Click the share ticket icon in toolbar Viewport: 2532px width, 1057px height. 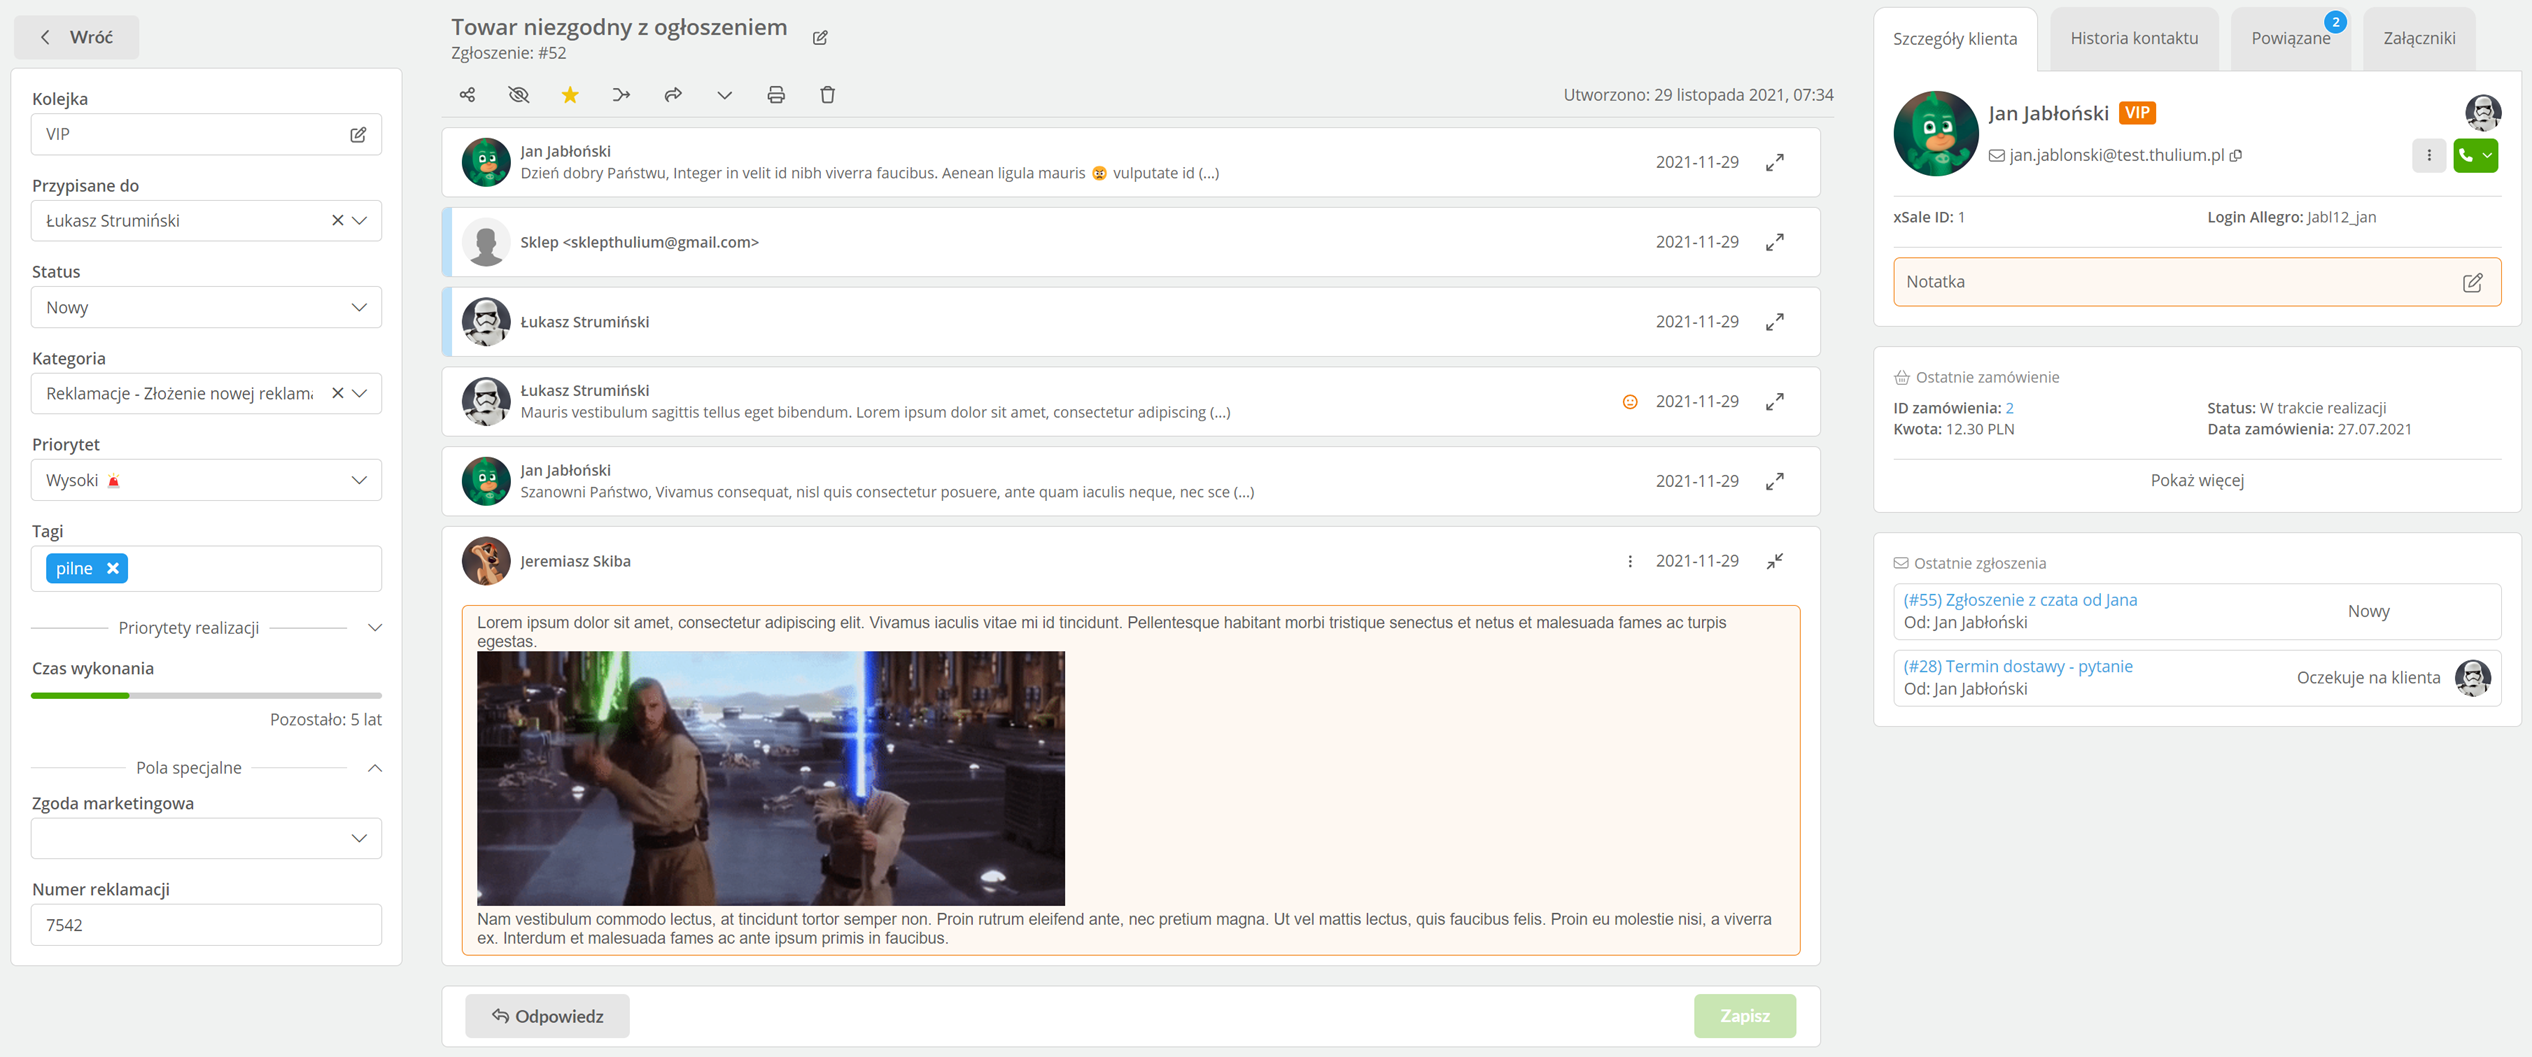click(467, 95)
